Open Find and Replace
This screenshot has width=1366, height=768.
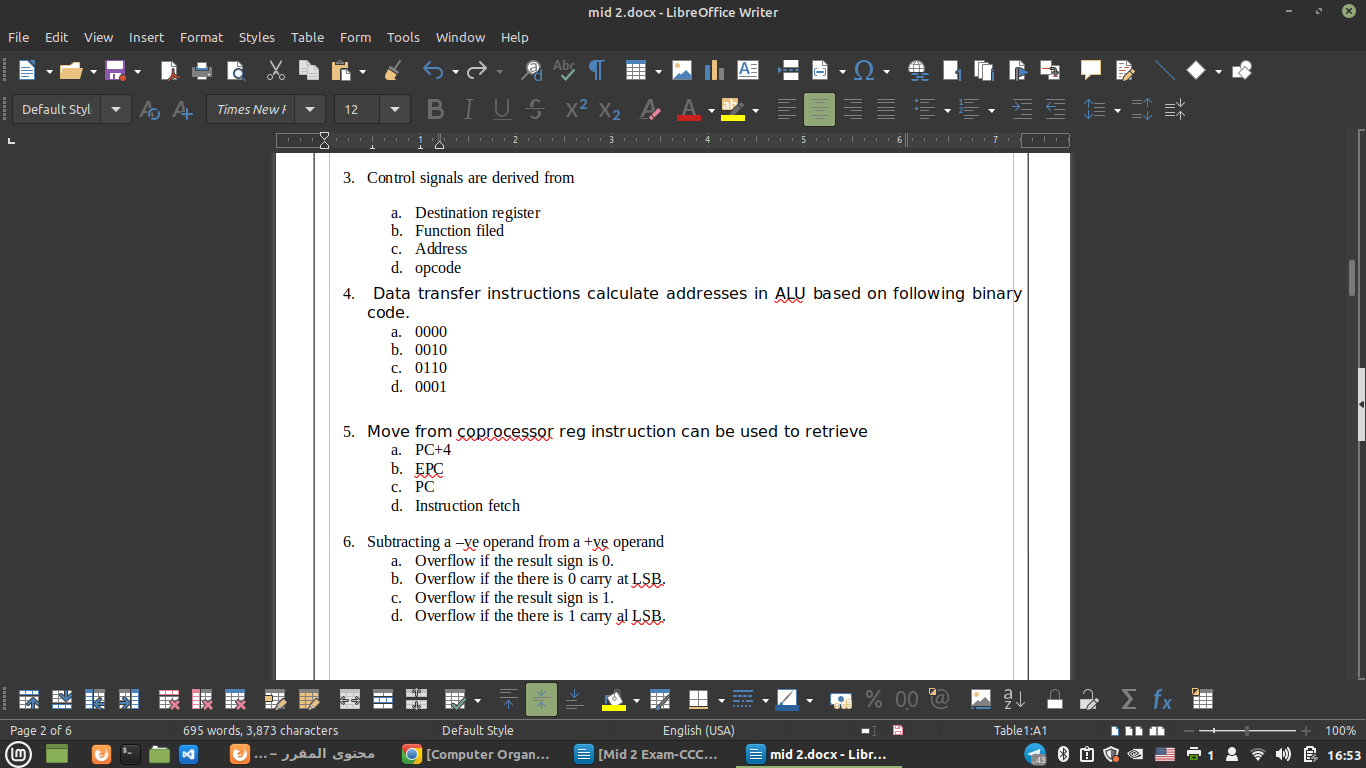tap(531, 70)
